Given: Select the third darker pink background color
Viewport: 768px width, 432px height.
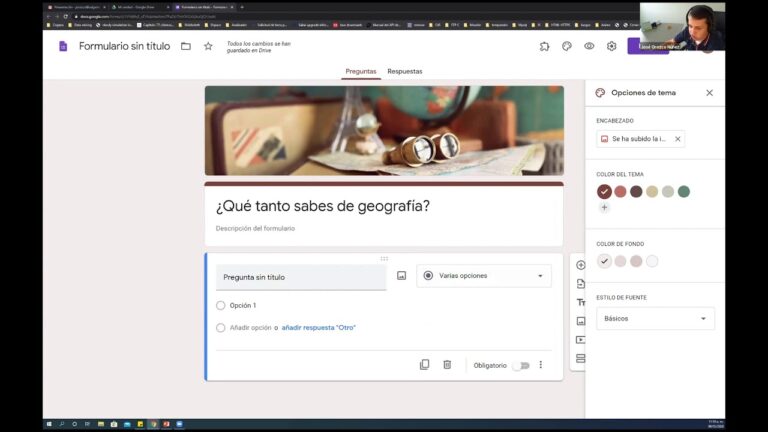Looking at the screenshot, I should coord(636,261).
